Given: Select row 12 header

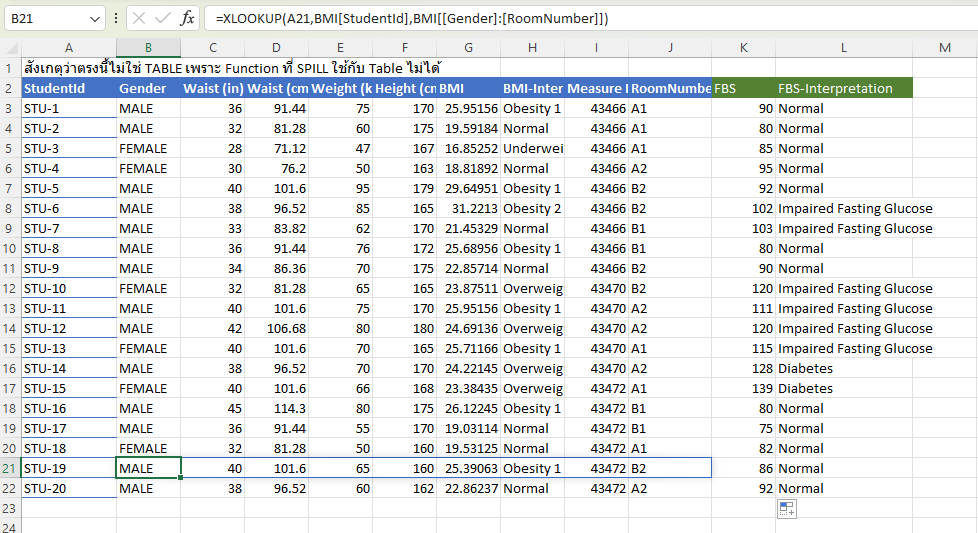Looking at the screenshot, I should pos(9,289).
